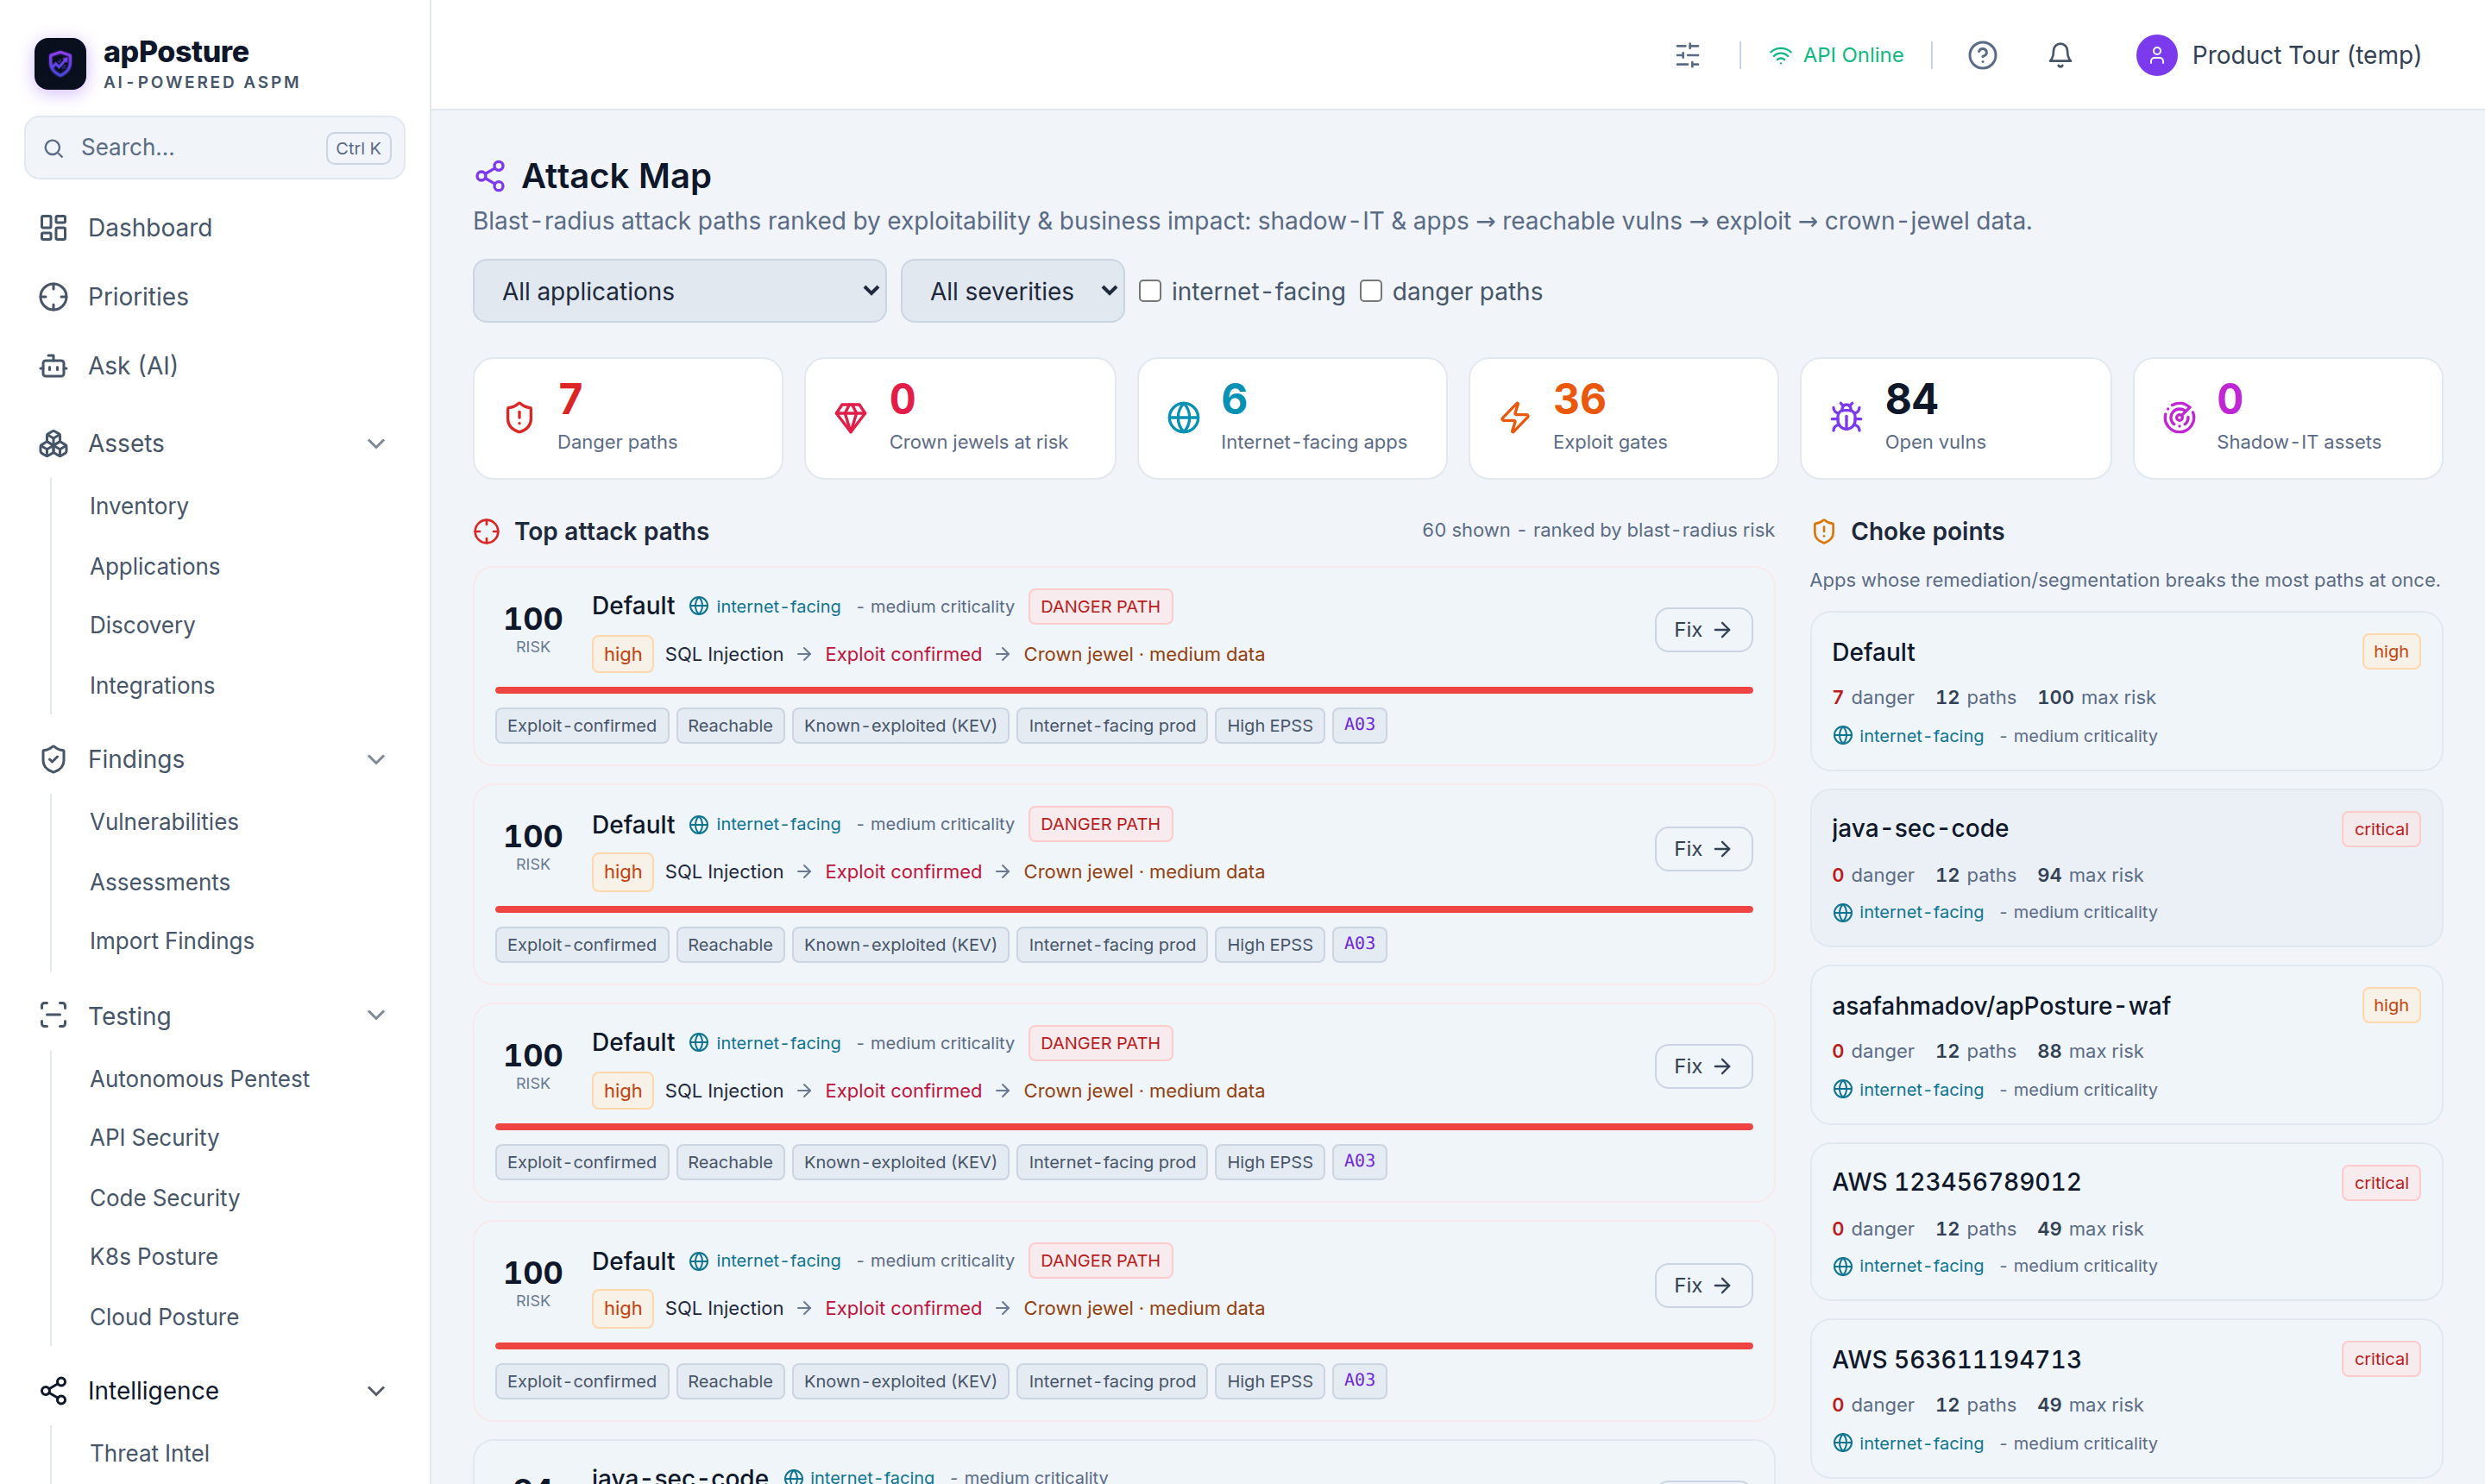This screenshot has height=1484, width=2485.
Task: Click the first path's red risk bar
Action: coord(1124,691)
